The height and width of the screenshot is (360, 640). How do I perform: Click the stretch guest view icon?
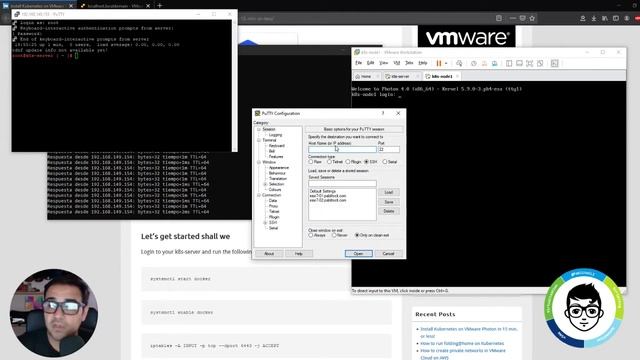point(554,63)
